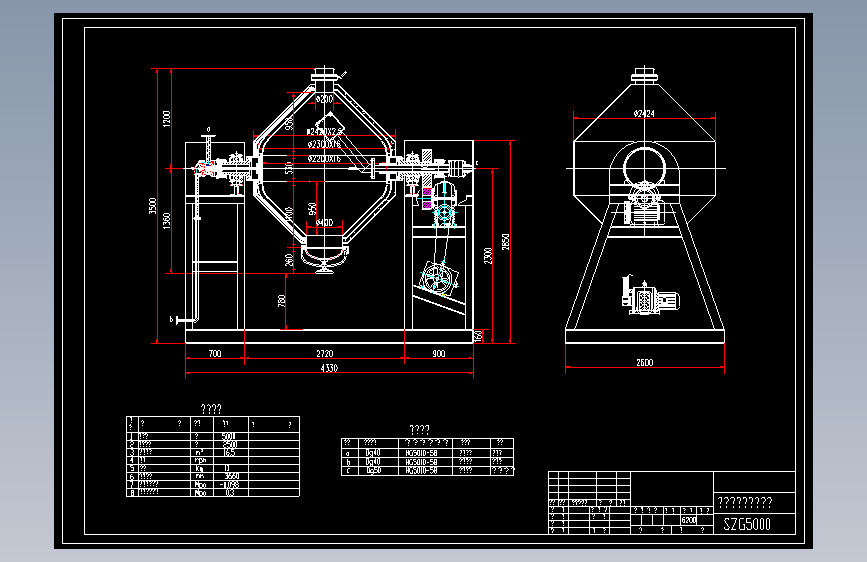This screenshot has height=562, width=867.
Task: Select the 2600 width dimension in side view
Action: point(645,363)
